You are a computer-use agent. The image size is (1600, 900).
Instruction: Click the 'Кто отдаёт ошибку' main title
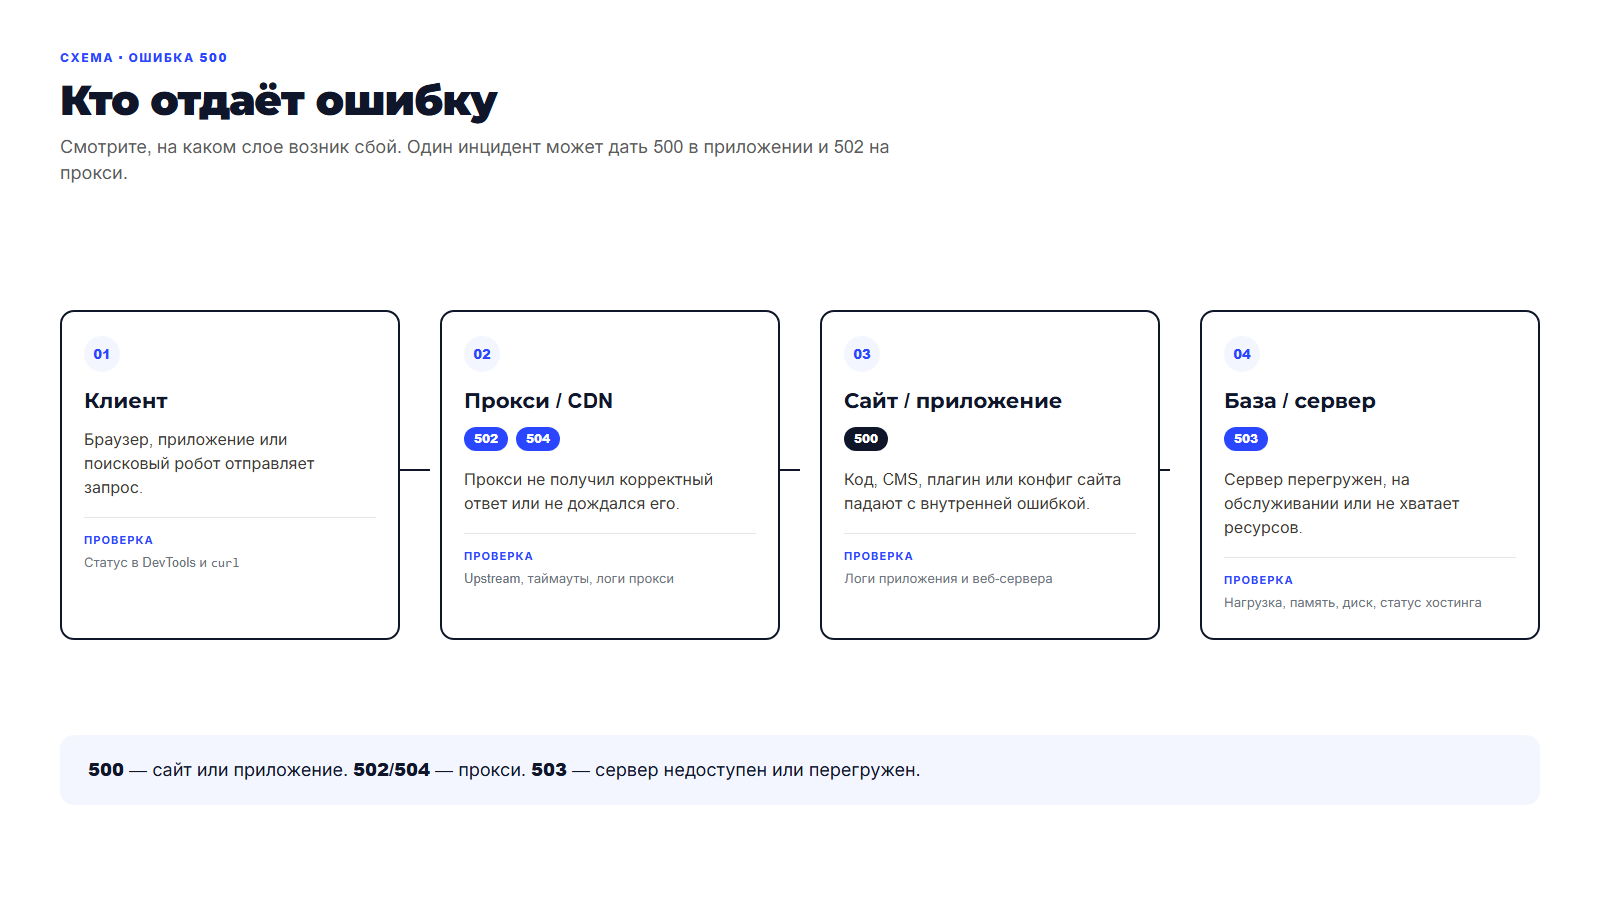click(278, 102)
